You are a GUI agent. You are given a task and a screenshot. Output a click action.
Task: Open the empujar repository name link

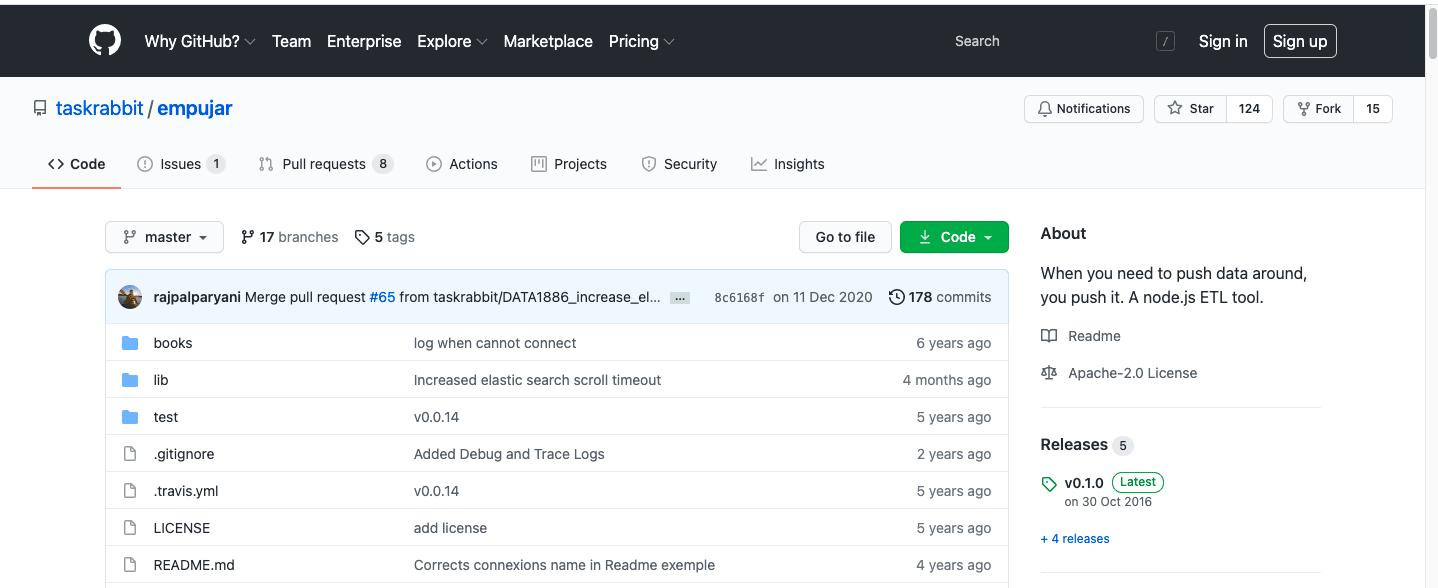click(195, 108)
